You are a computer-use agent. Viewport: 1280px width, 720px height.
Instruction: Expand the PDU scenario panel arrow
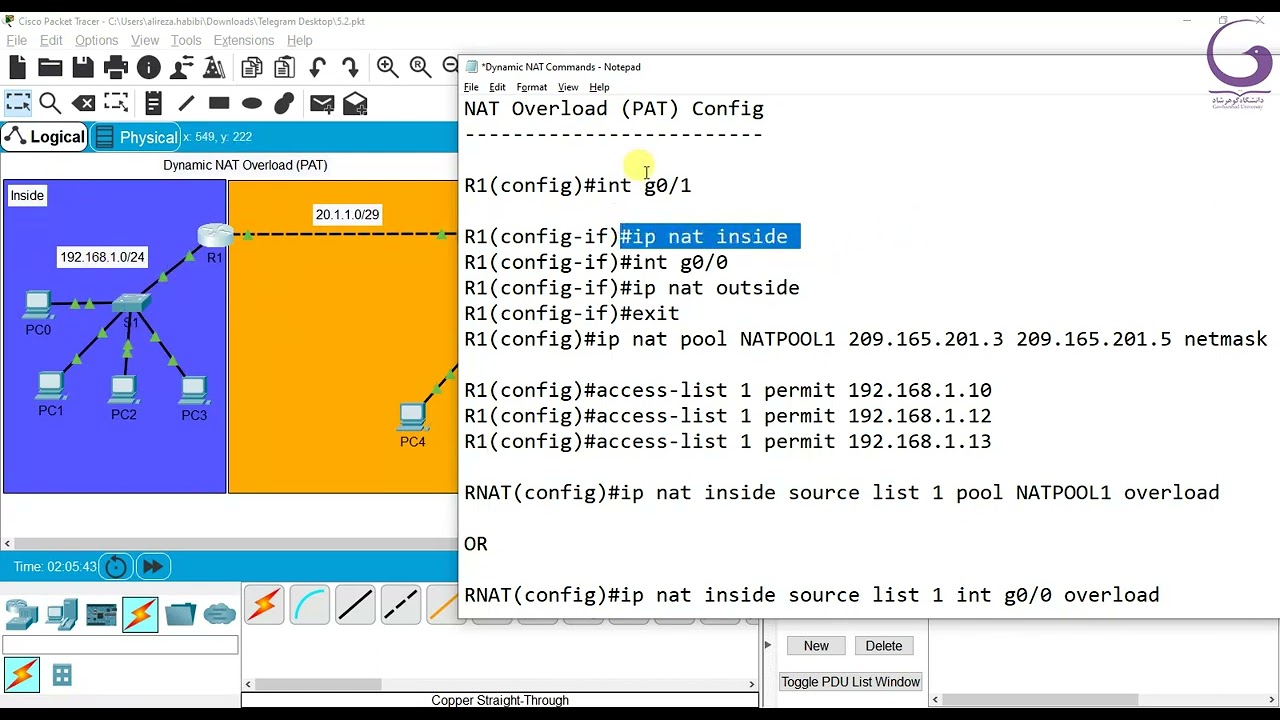(x=768, y=645)
